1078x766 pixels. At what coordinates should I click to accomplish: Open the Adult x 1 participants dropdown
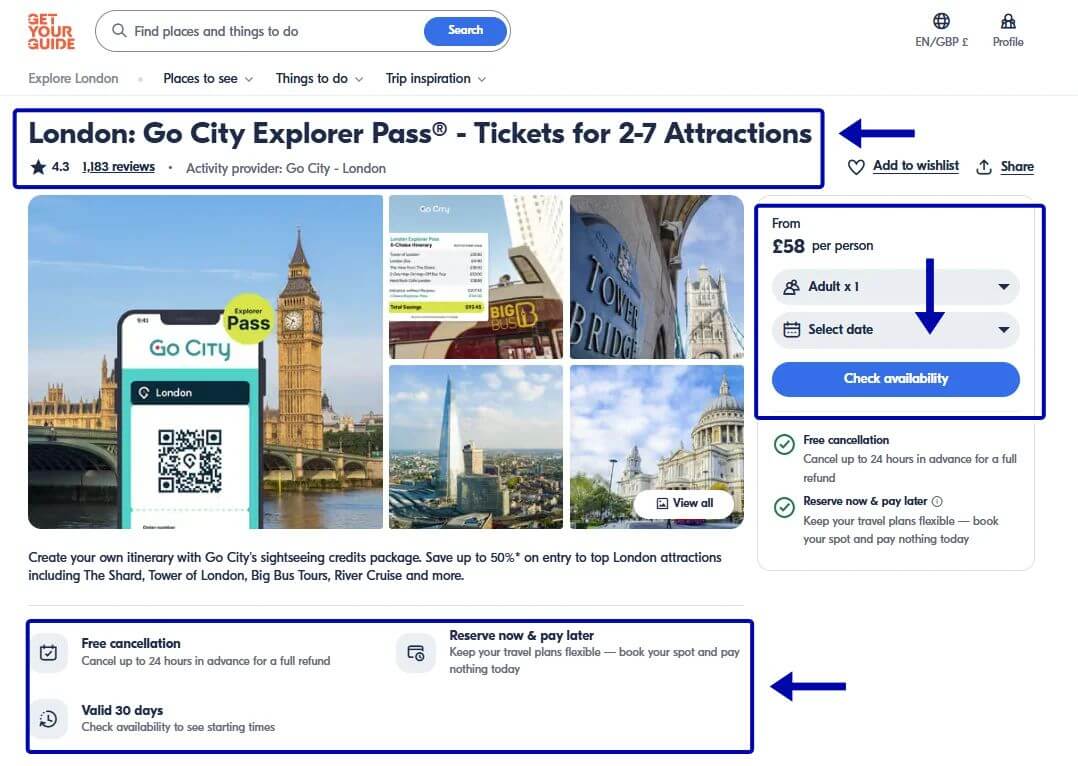(896, 287)
